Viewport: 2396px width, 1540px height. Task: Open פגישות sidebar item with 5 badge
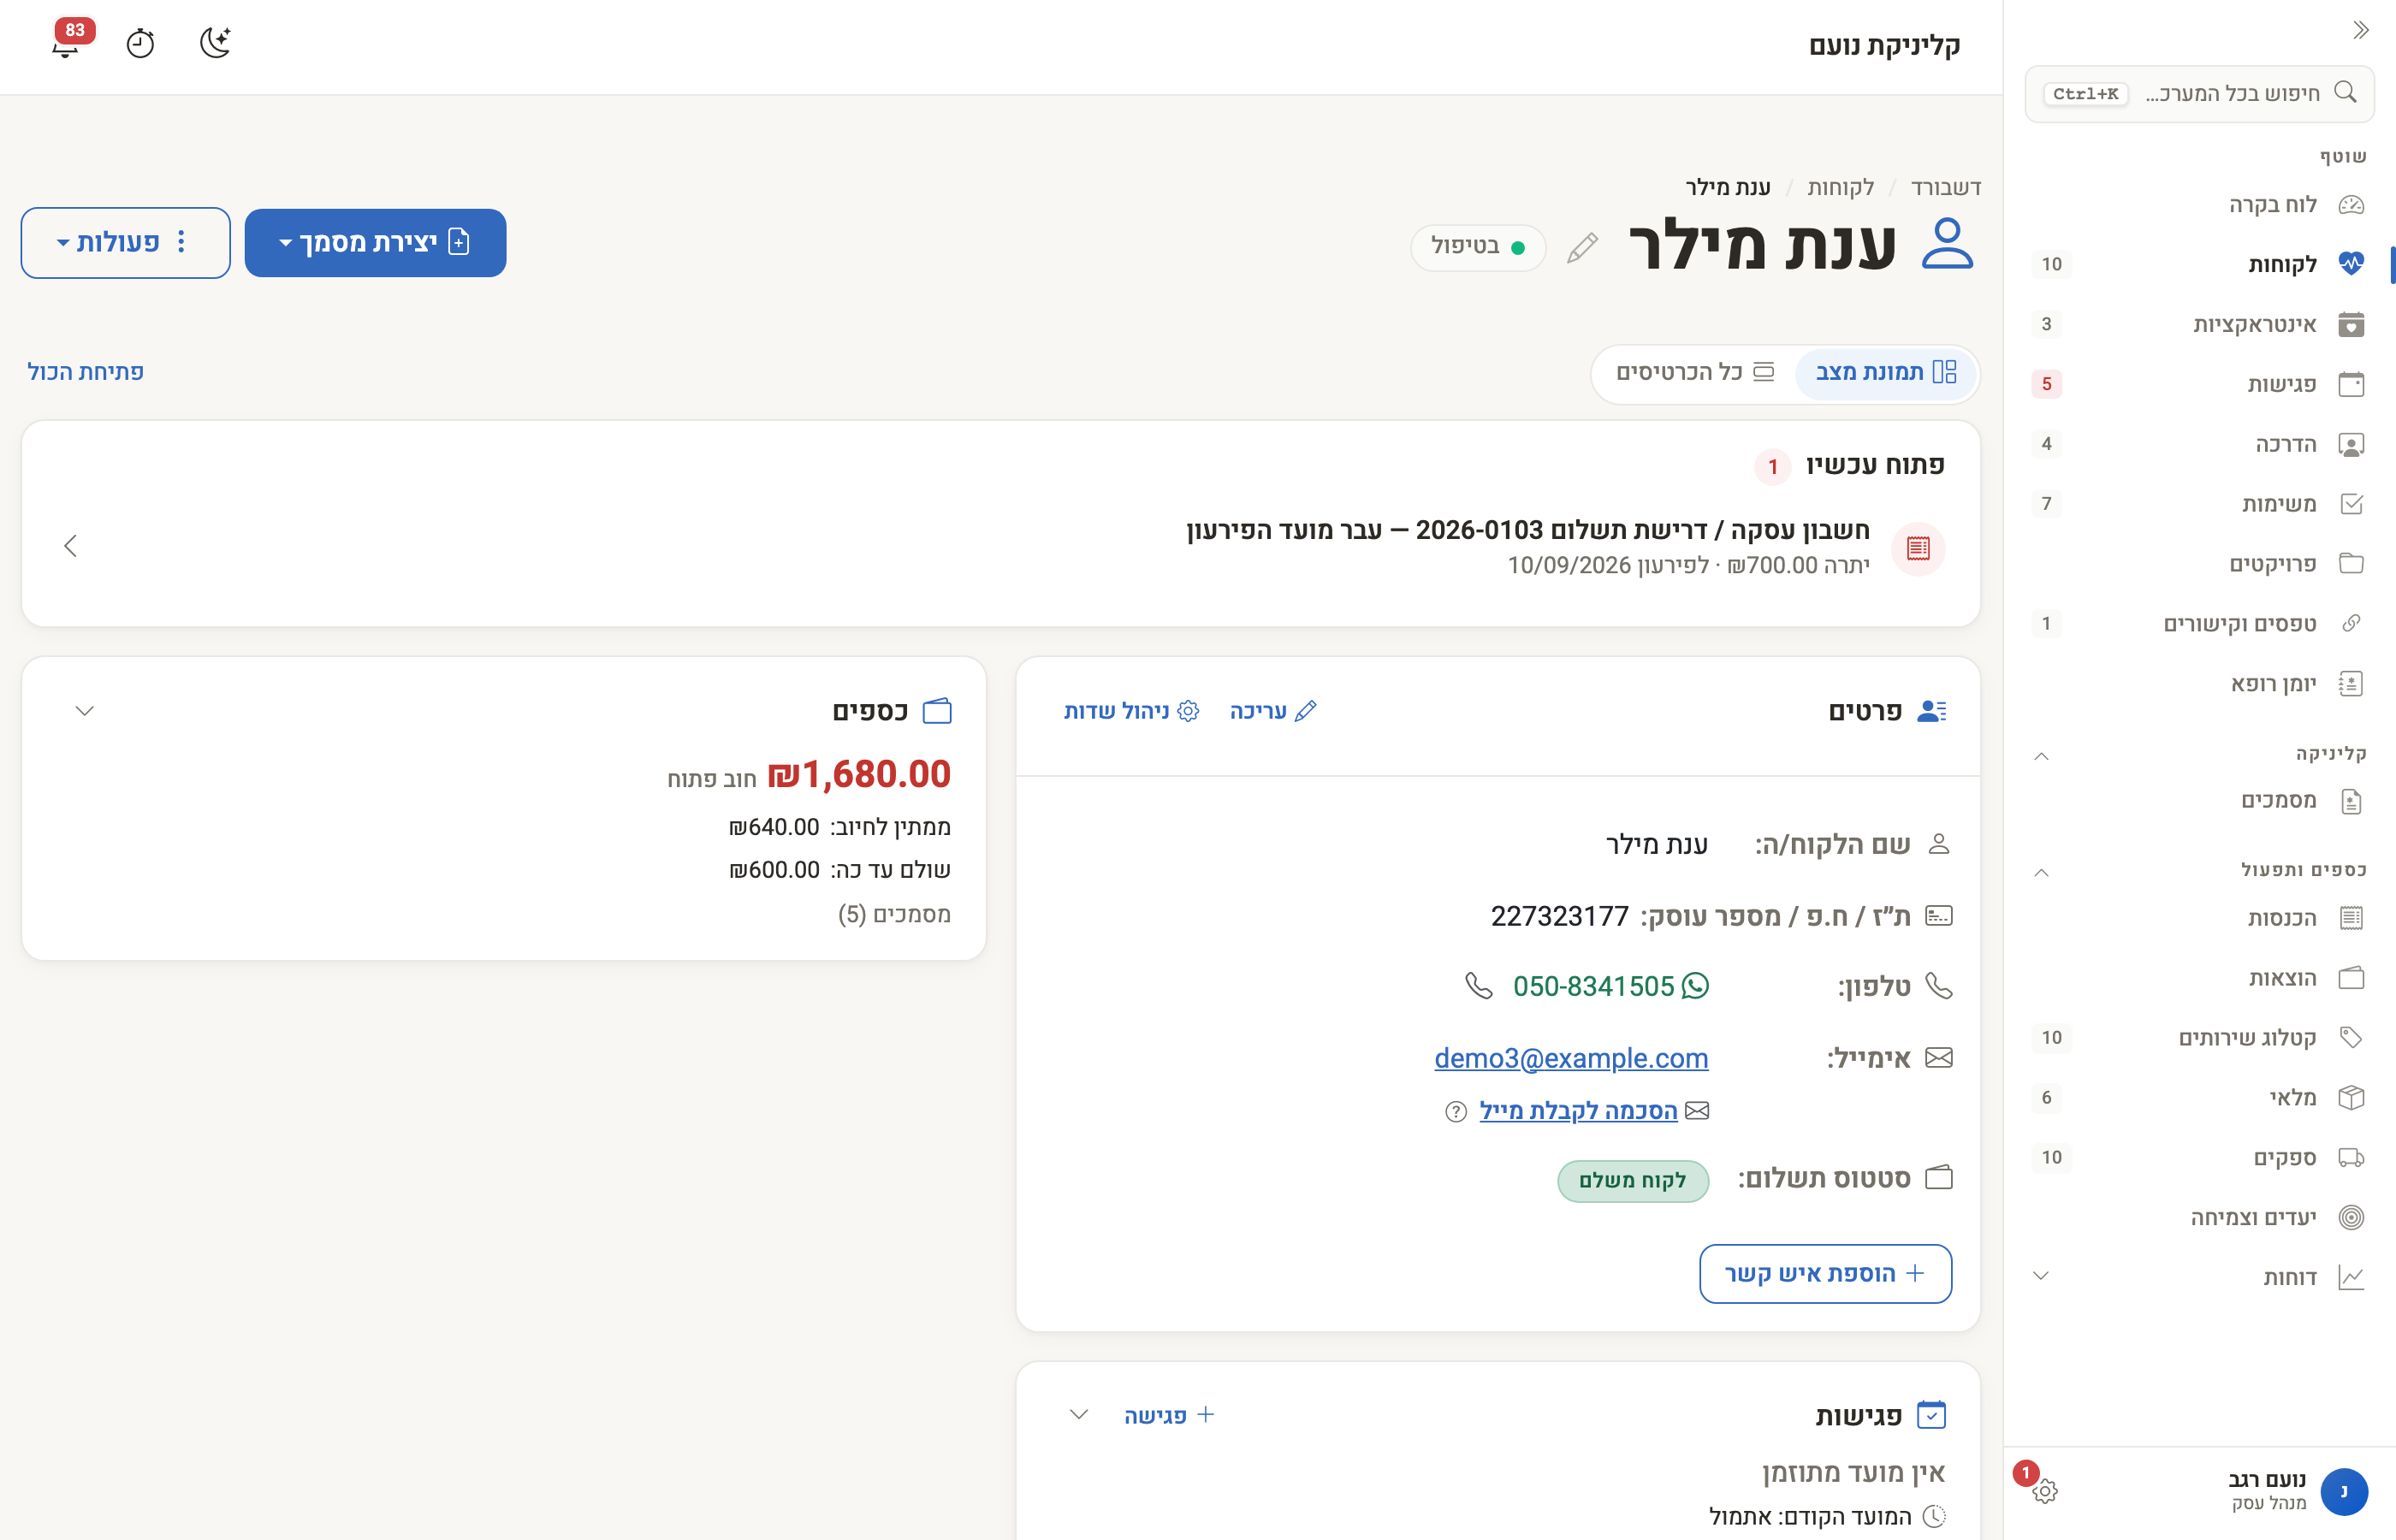click(x=2200, y=384)
